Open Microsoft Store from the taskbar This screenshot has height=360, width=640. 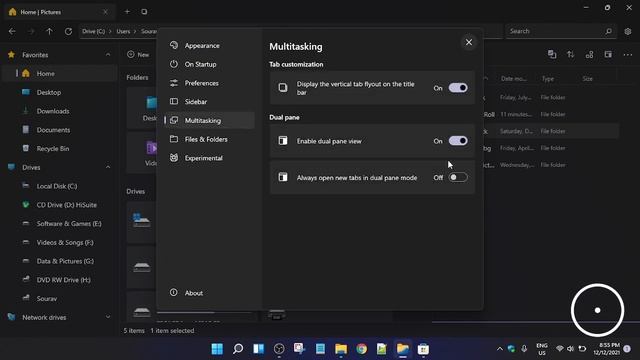click(423, 349)
